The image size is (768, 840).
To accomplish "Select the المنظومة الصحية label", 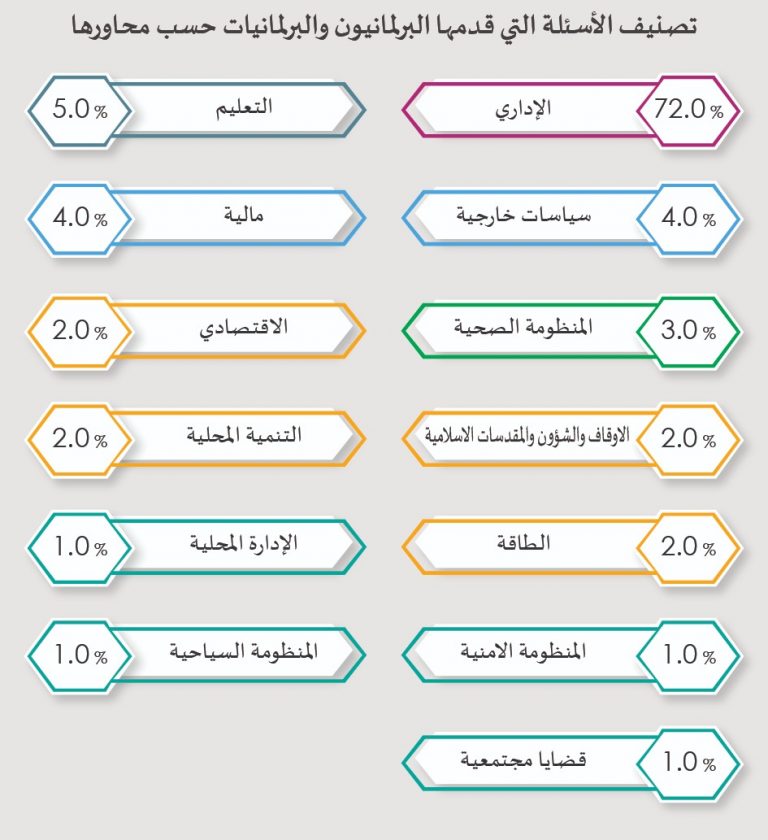I will pos(521,328).
